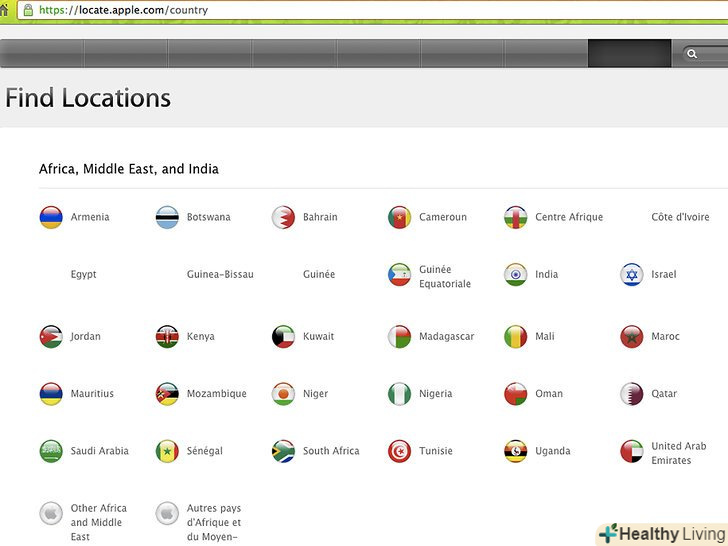Click the padlock icon in address bar
Screen dimensions: 728x546
[x=28, y=10]
